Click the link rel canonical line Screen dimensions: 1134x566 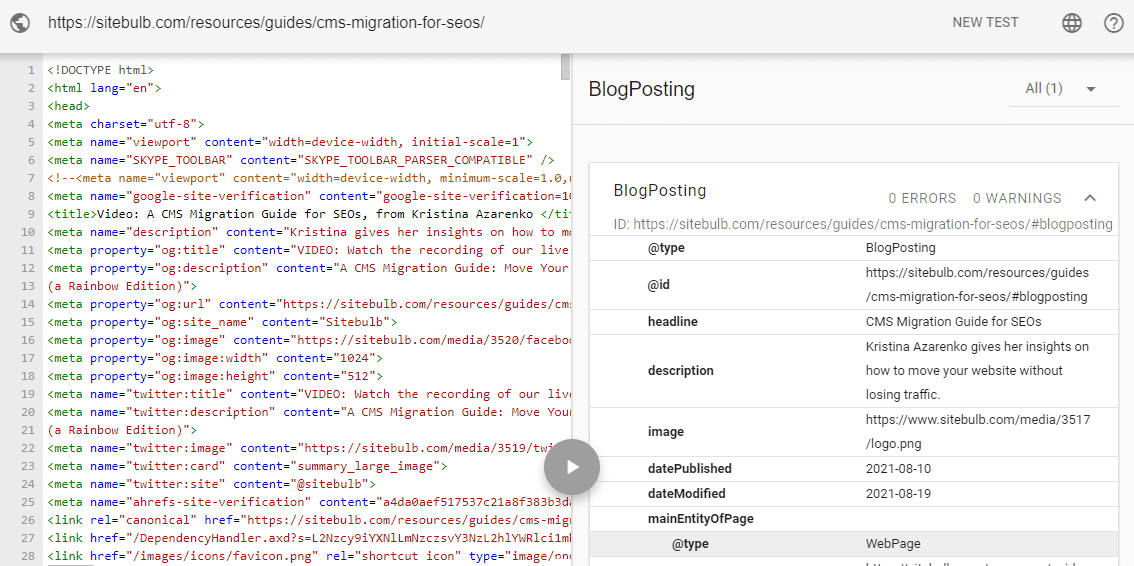[310, 520]
